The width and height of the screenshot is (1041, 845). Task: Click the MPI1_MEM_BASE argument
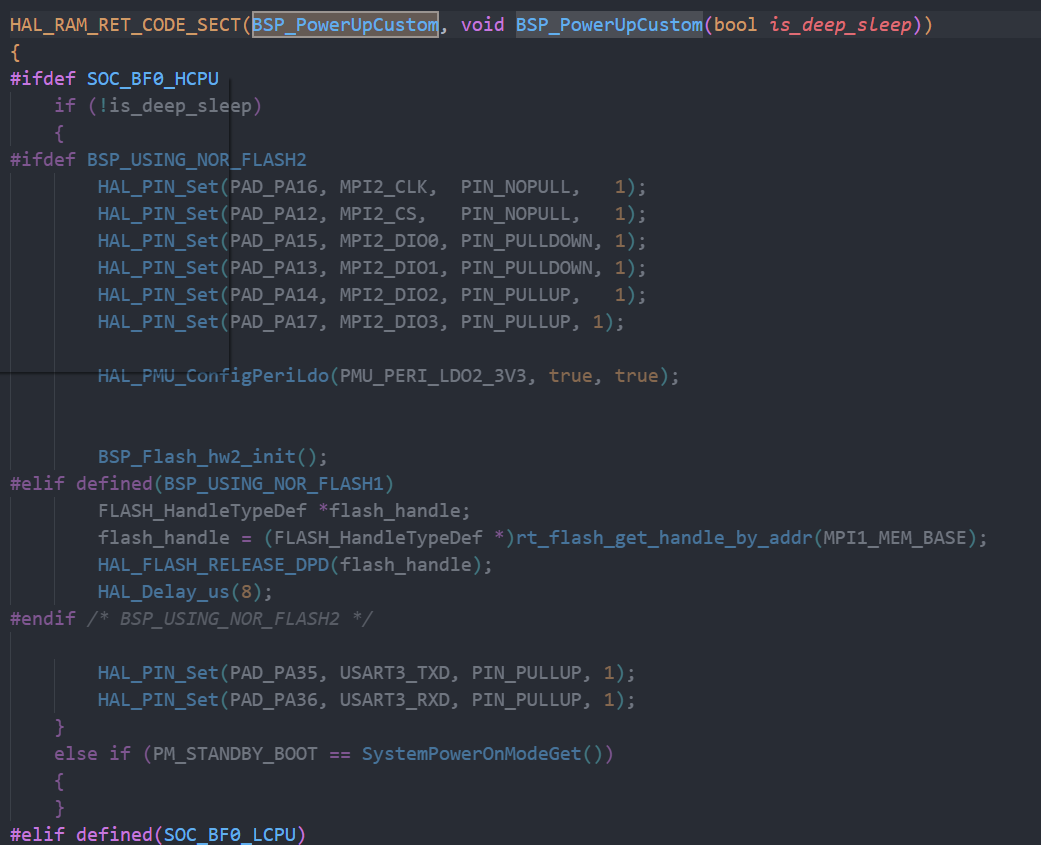coord(895,538)
